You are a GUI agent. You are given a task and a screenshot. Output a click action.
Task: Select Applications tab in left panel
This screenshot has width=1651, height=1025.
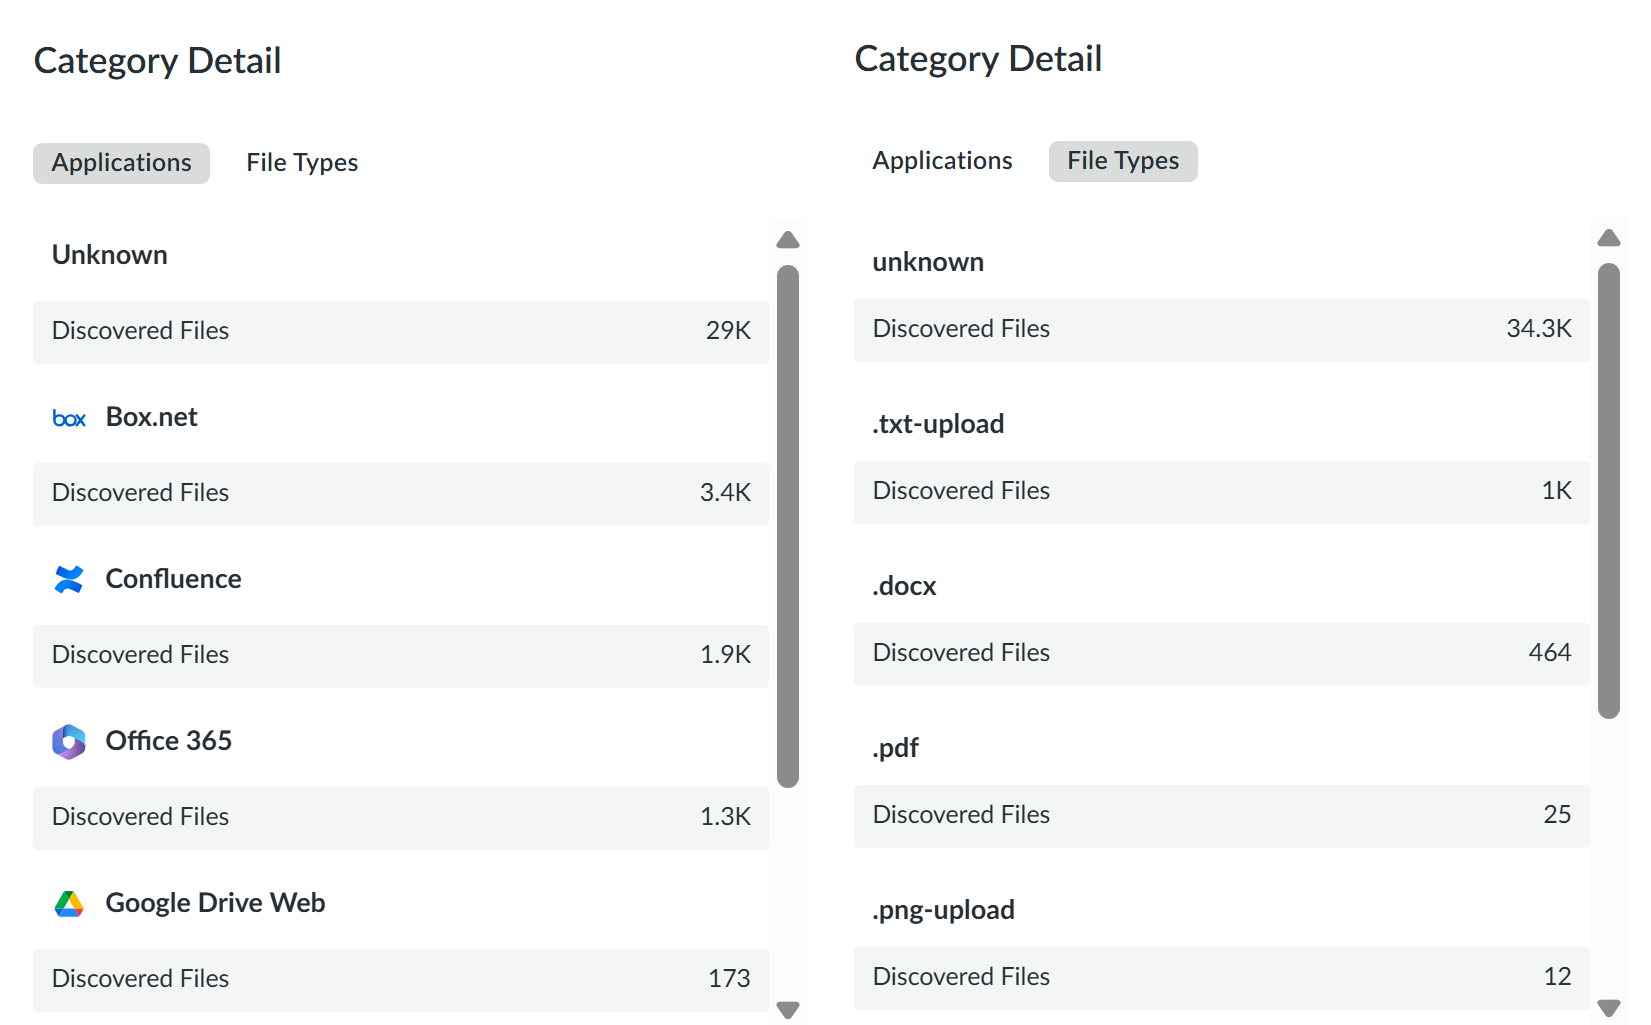pos(121,163)
